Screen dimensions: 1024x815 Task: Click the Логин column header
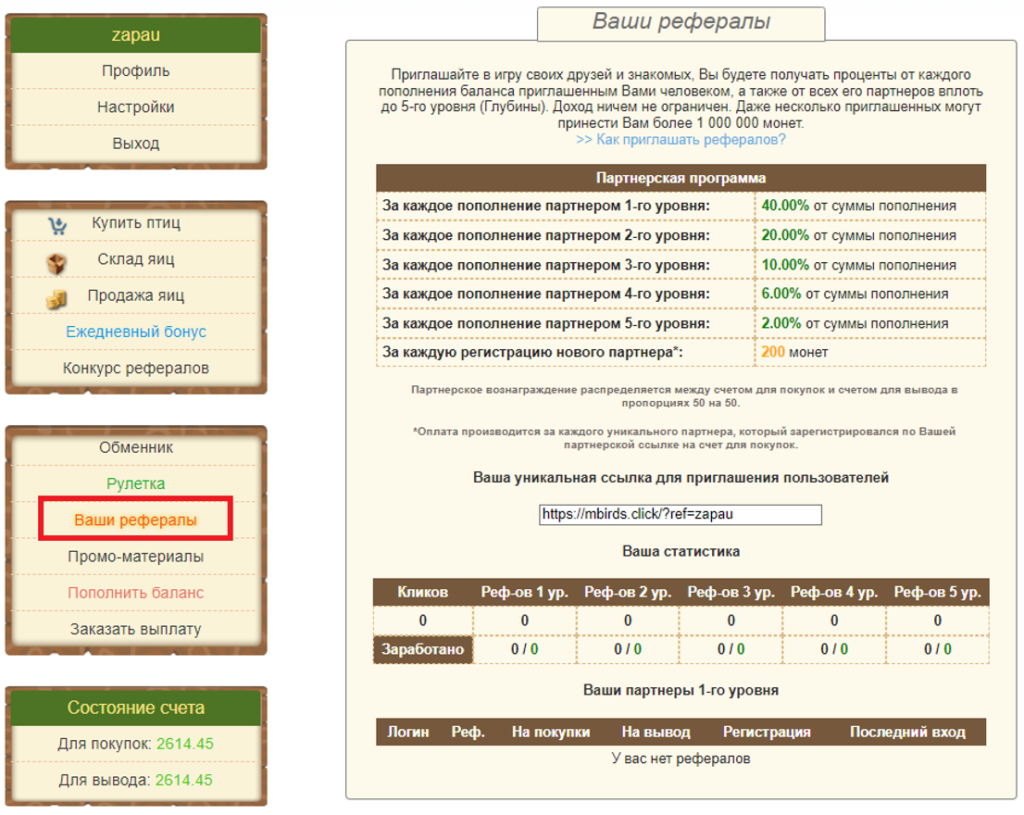(408, 732)
